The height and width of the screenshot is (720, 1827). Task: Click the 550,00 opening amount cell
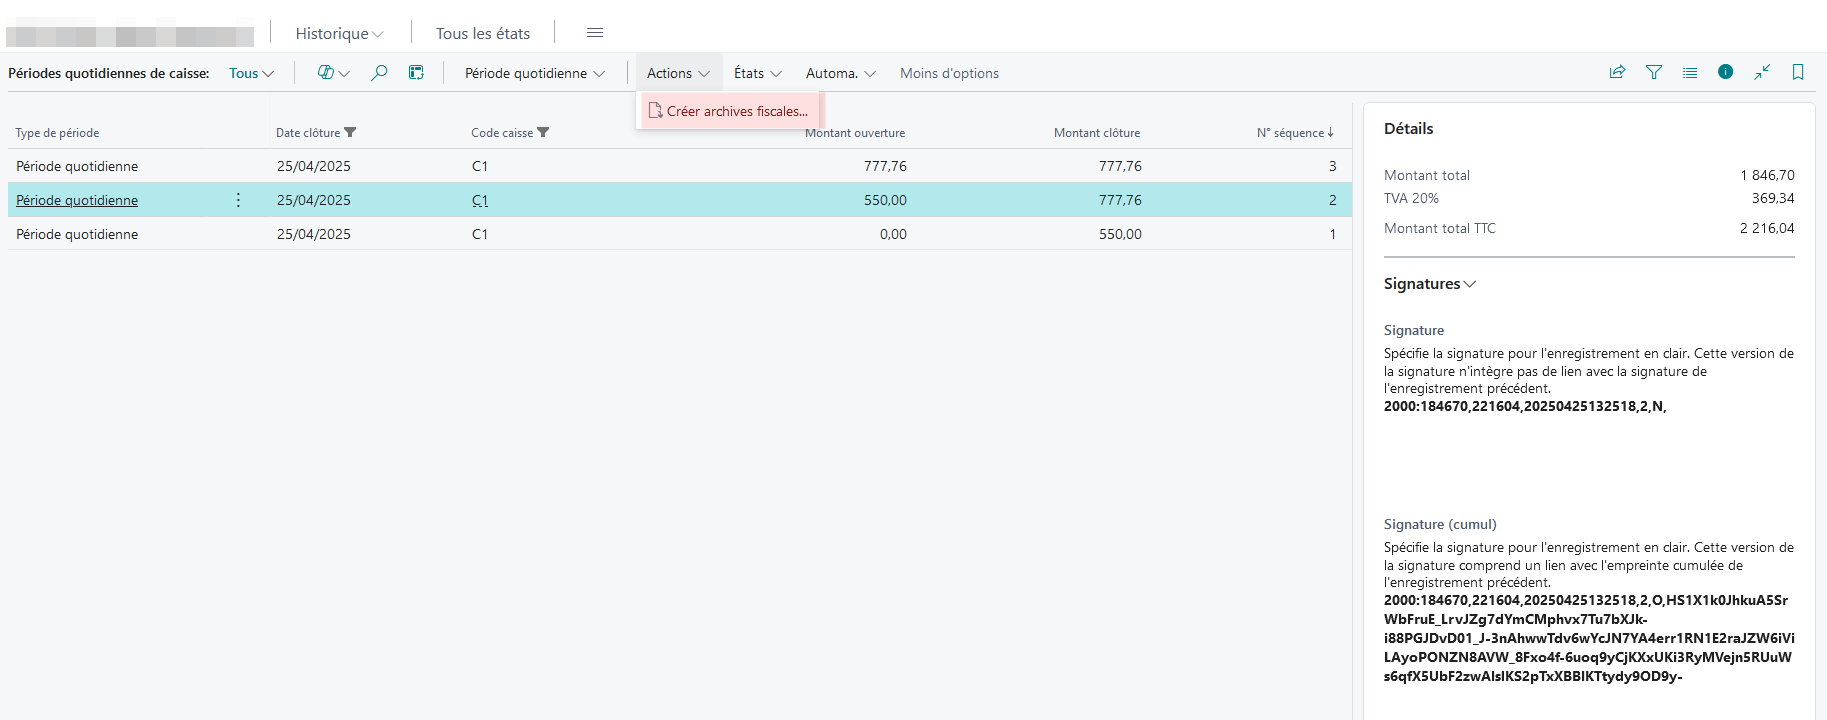885,200
